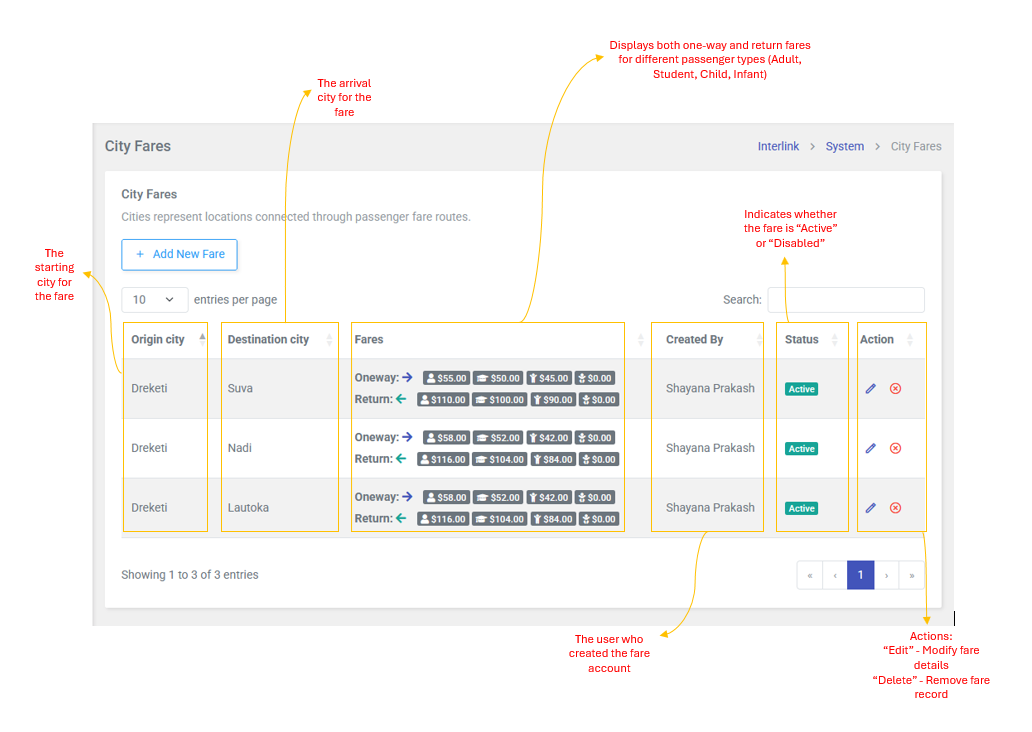Edit the Dreketi to Nadi fare

click(x=870, y=448)
